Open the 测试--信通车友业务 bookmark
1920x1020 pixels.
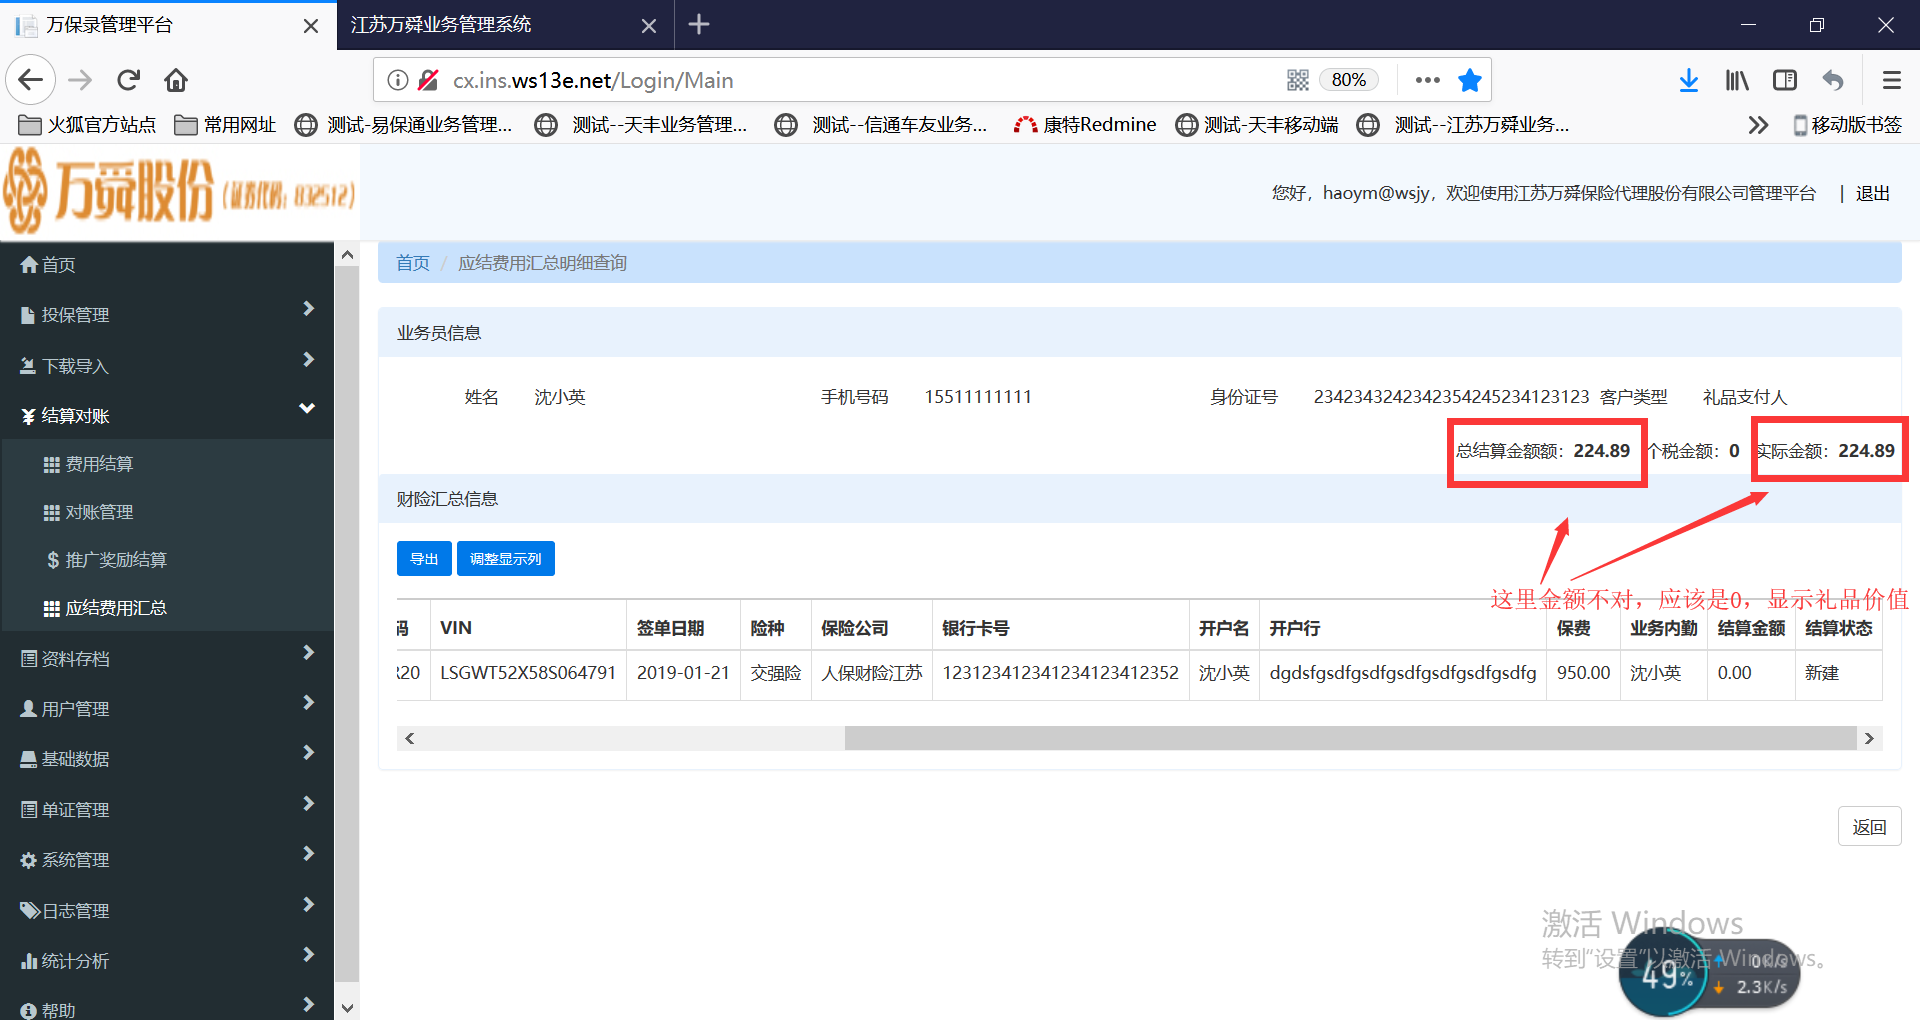pyautogui.click(x=881, y=125)
